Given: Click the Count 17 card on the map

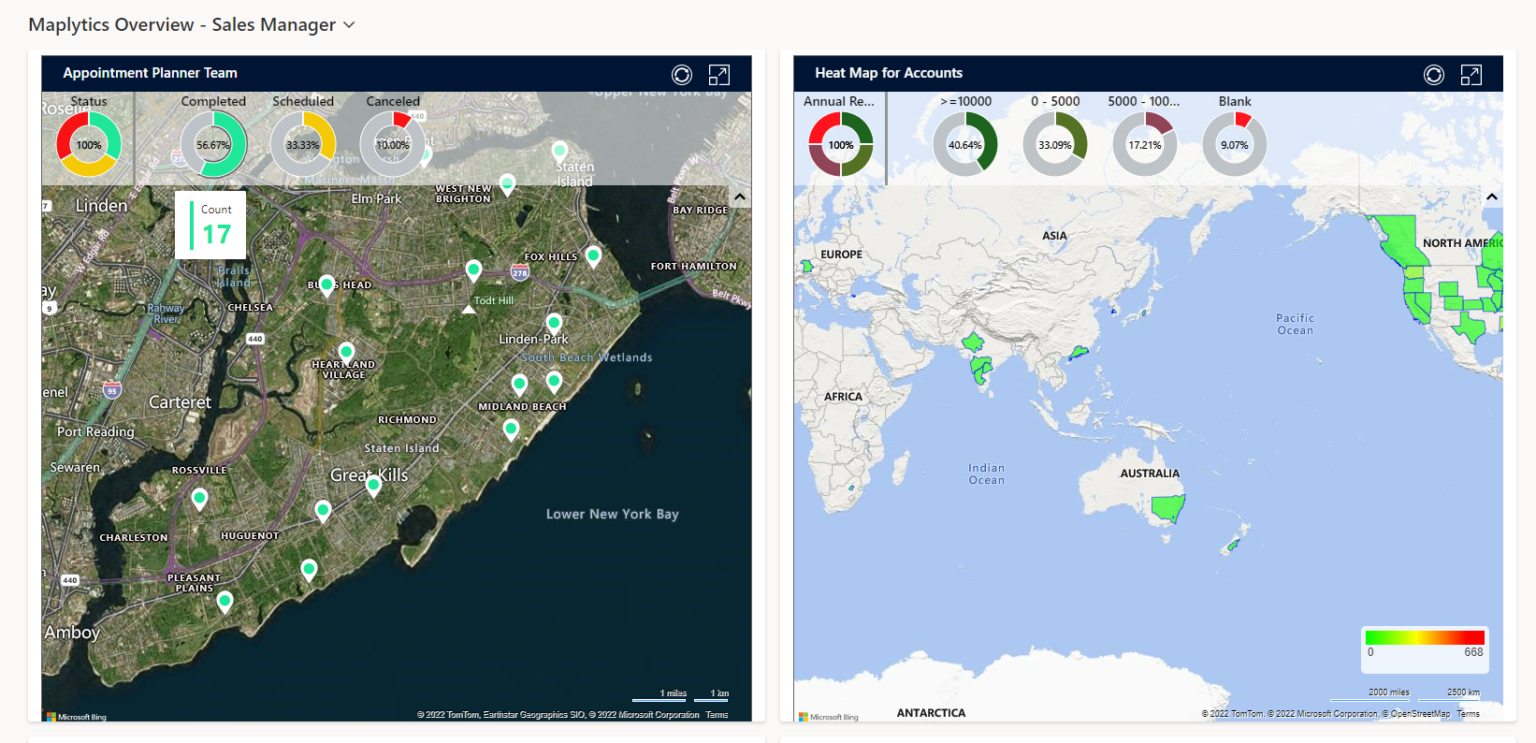Looking at the screenshot, I should (210, 224).
